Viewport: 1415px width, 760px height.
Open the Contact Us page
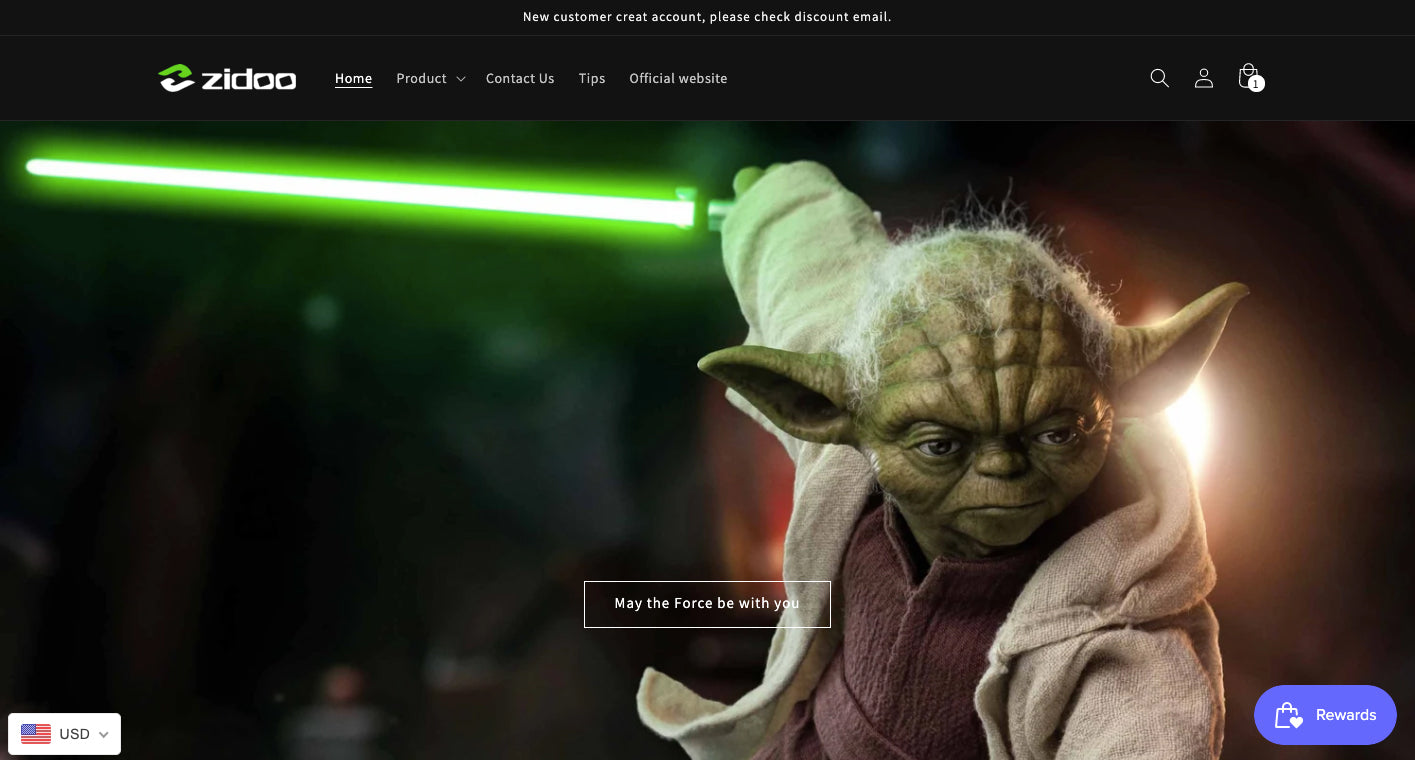(x=520, y=78)
